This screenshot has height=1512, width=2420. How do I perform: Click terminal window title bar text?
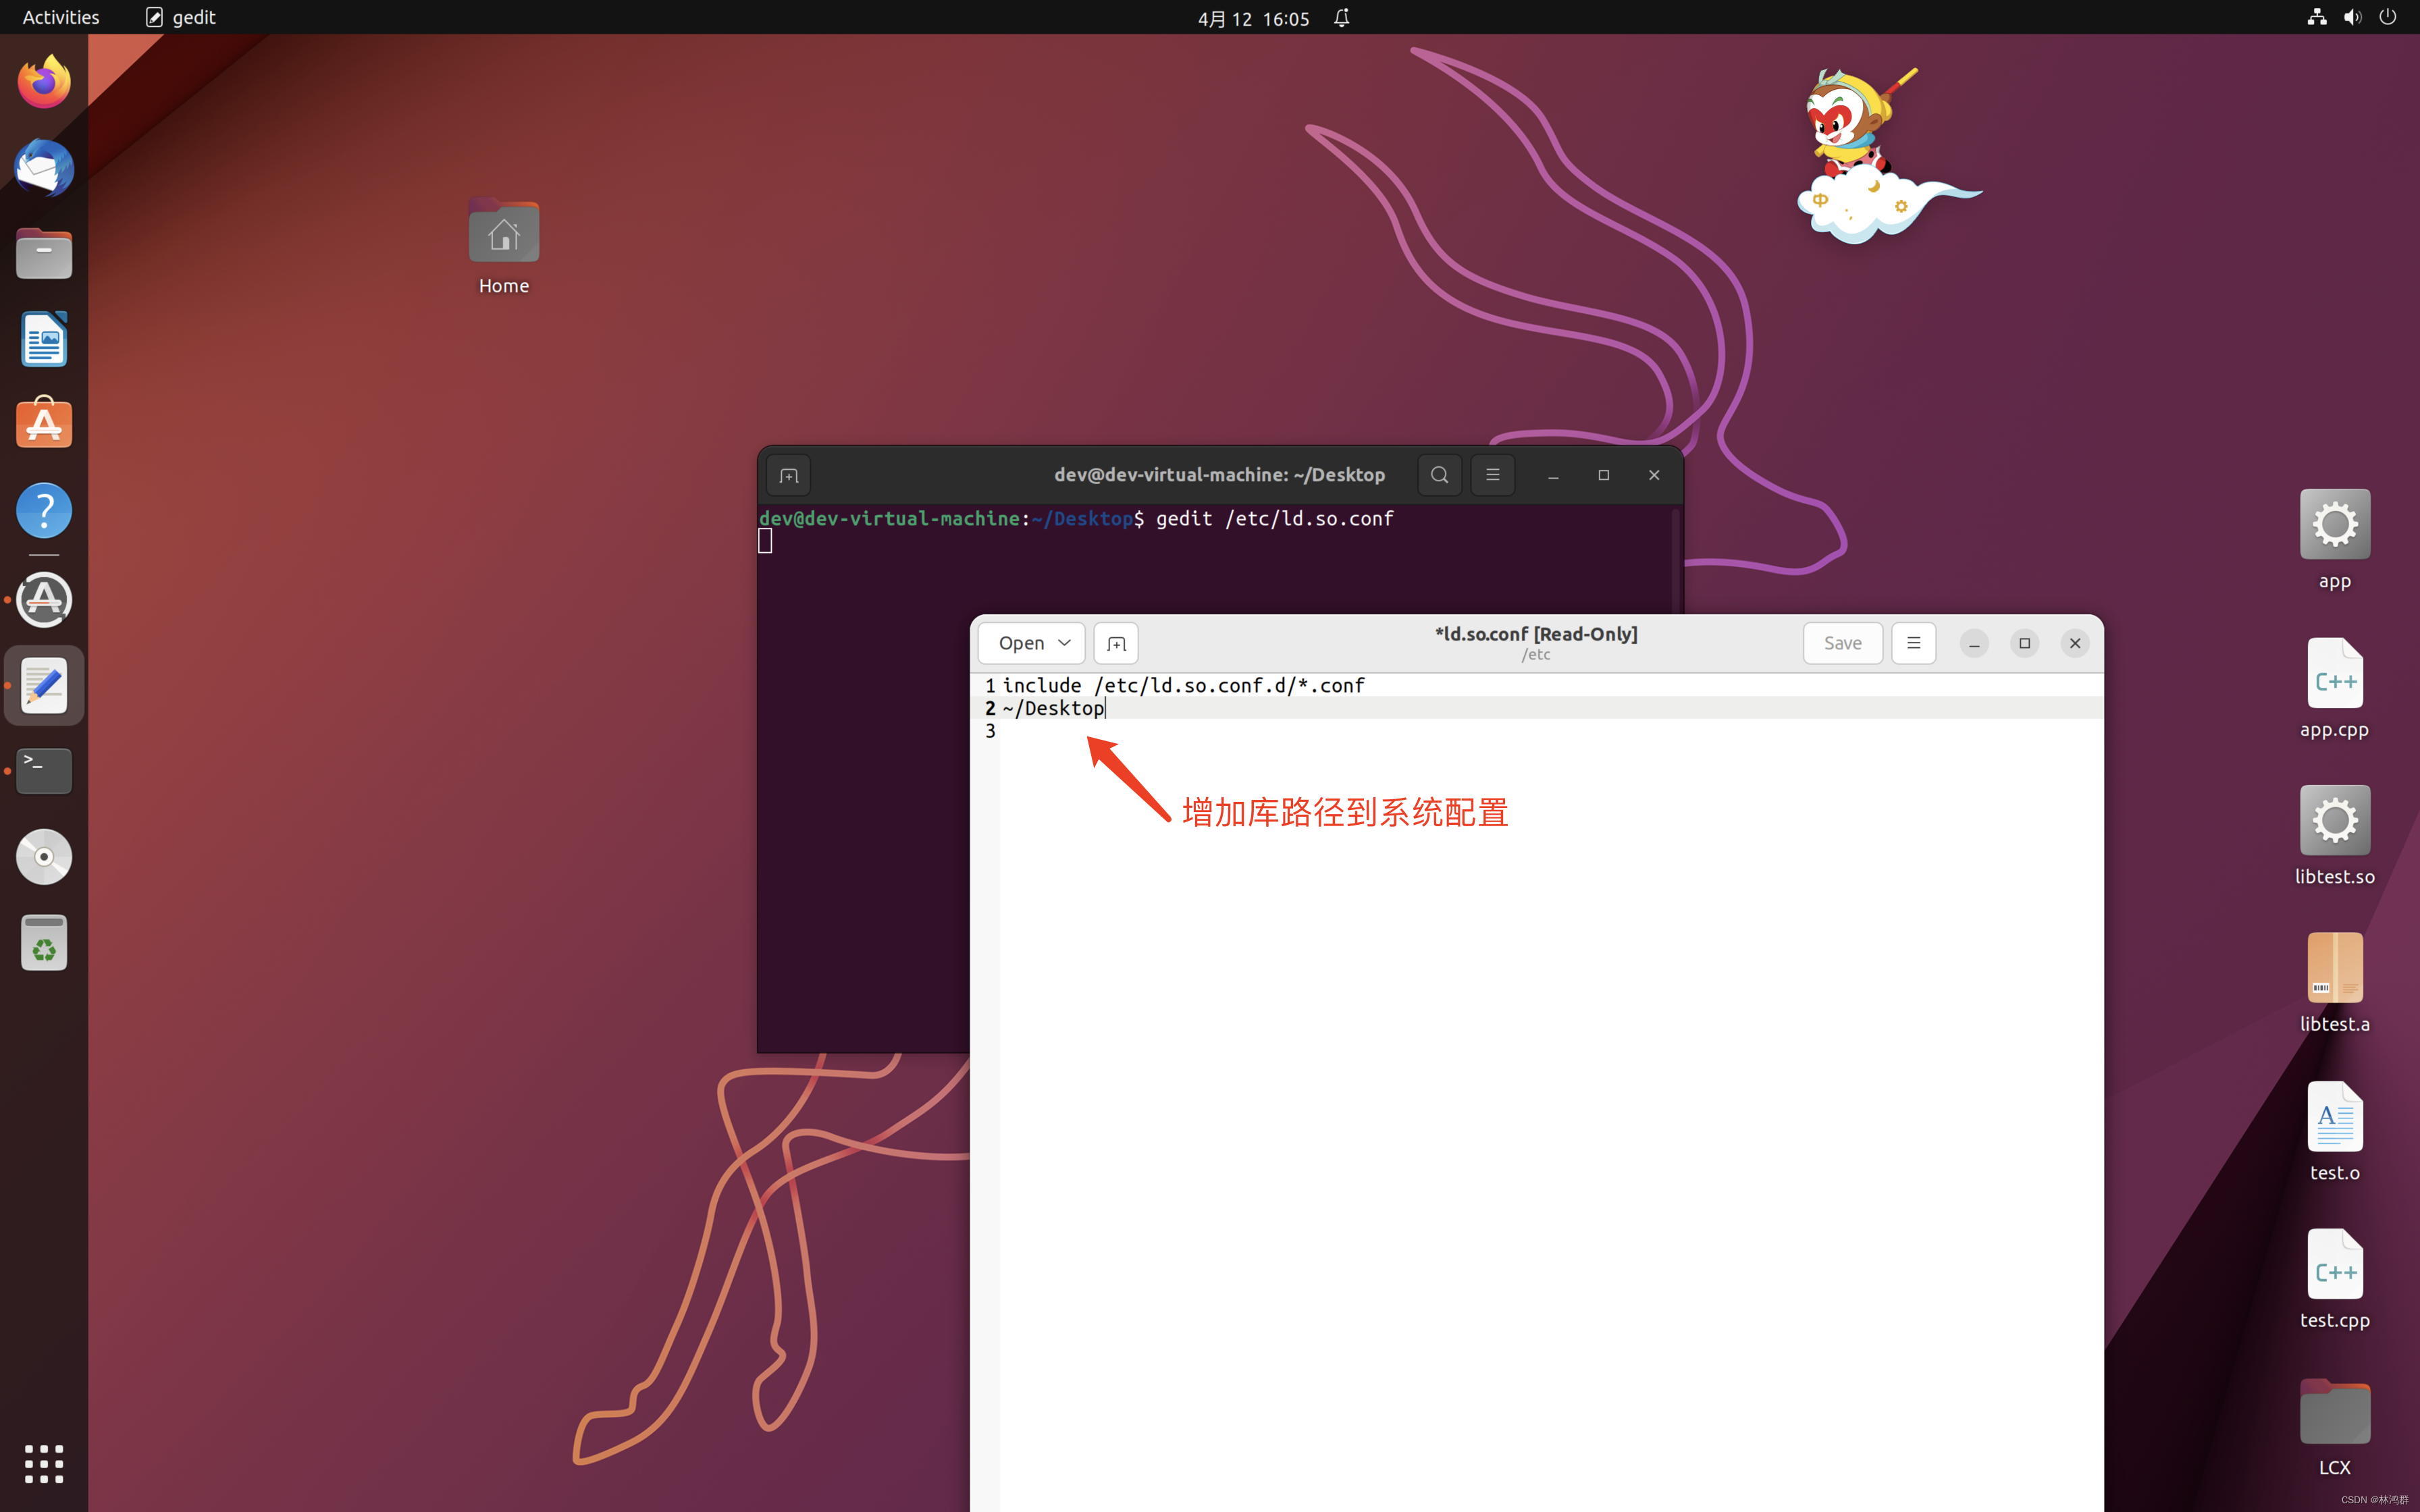1220,474
